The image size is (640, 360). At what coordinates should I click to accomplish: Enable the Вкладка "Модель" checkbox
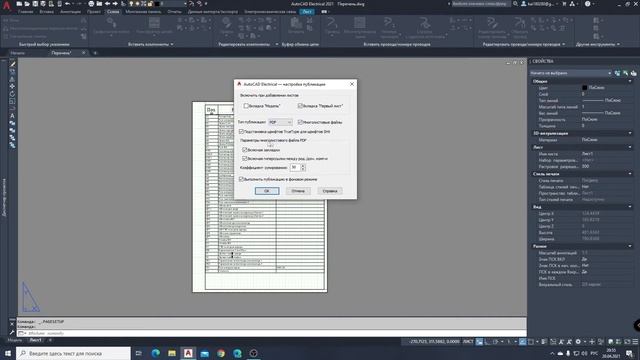246,106
